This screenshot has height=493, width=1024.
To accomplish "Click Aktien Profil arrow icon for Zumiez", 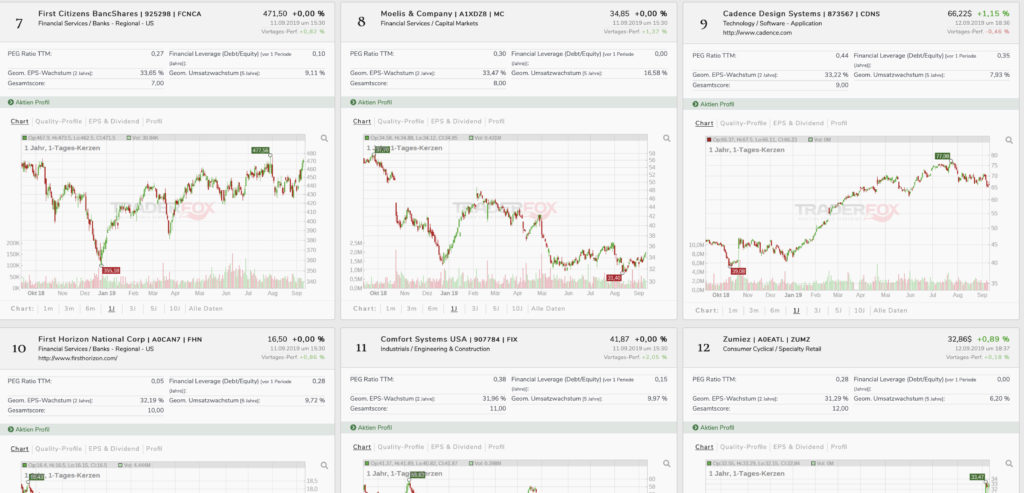I will click(x=696, y=428).
